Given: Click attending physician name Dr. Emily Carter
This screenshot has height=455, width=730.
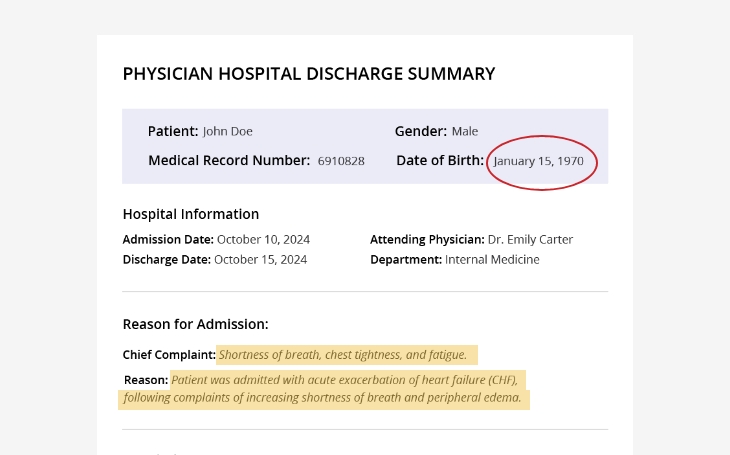Looking at the screenshot, I should pos(530,240).
